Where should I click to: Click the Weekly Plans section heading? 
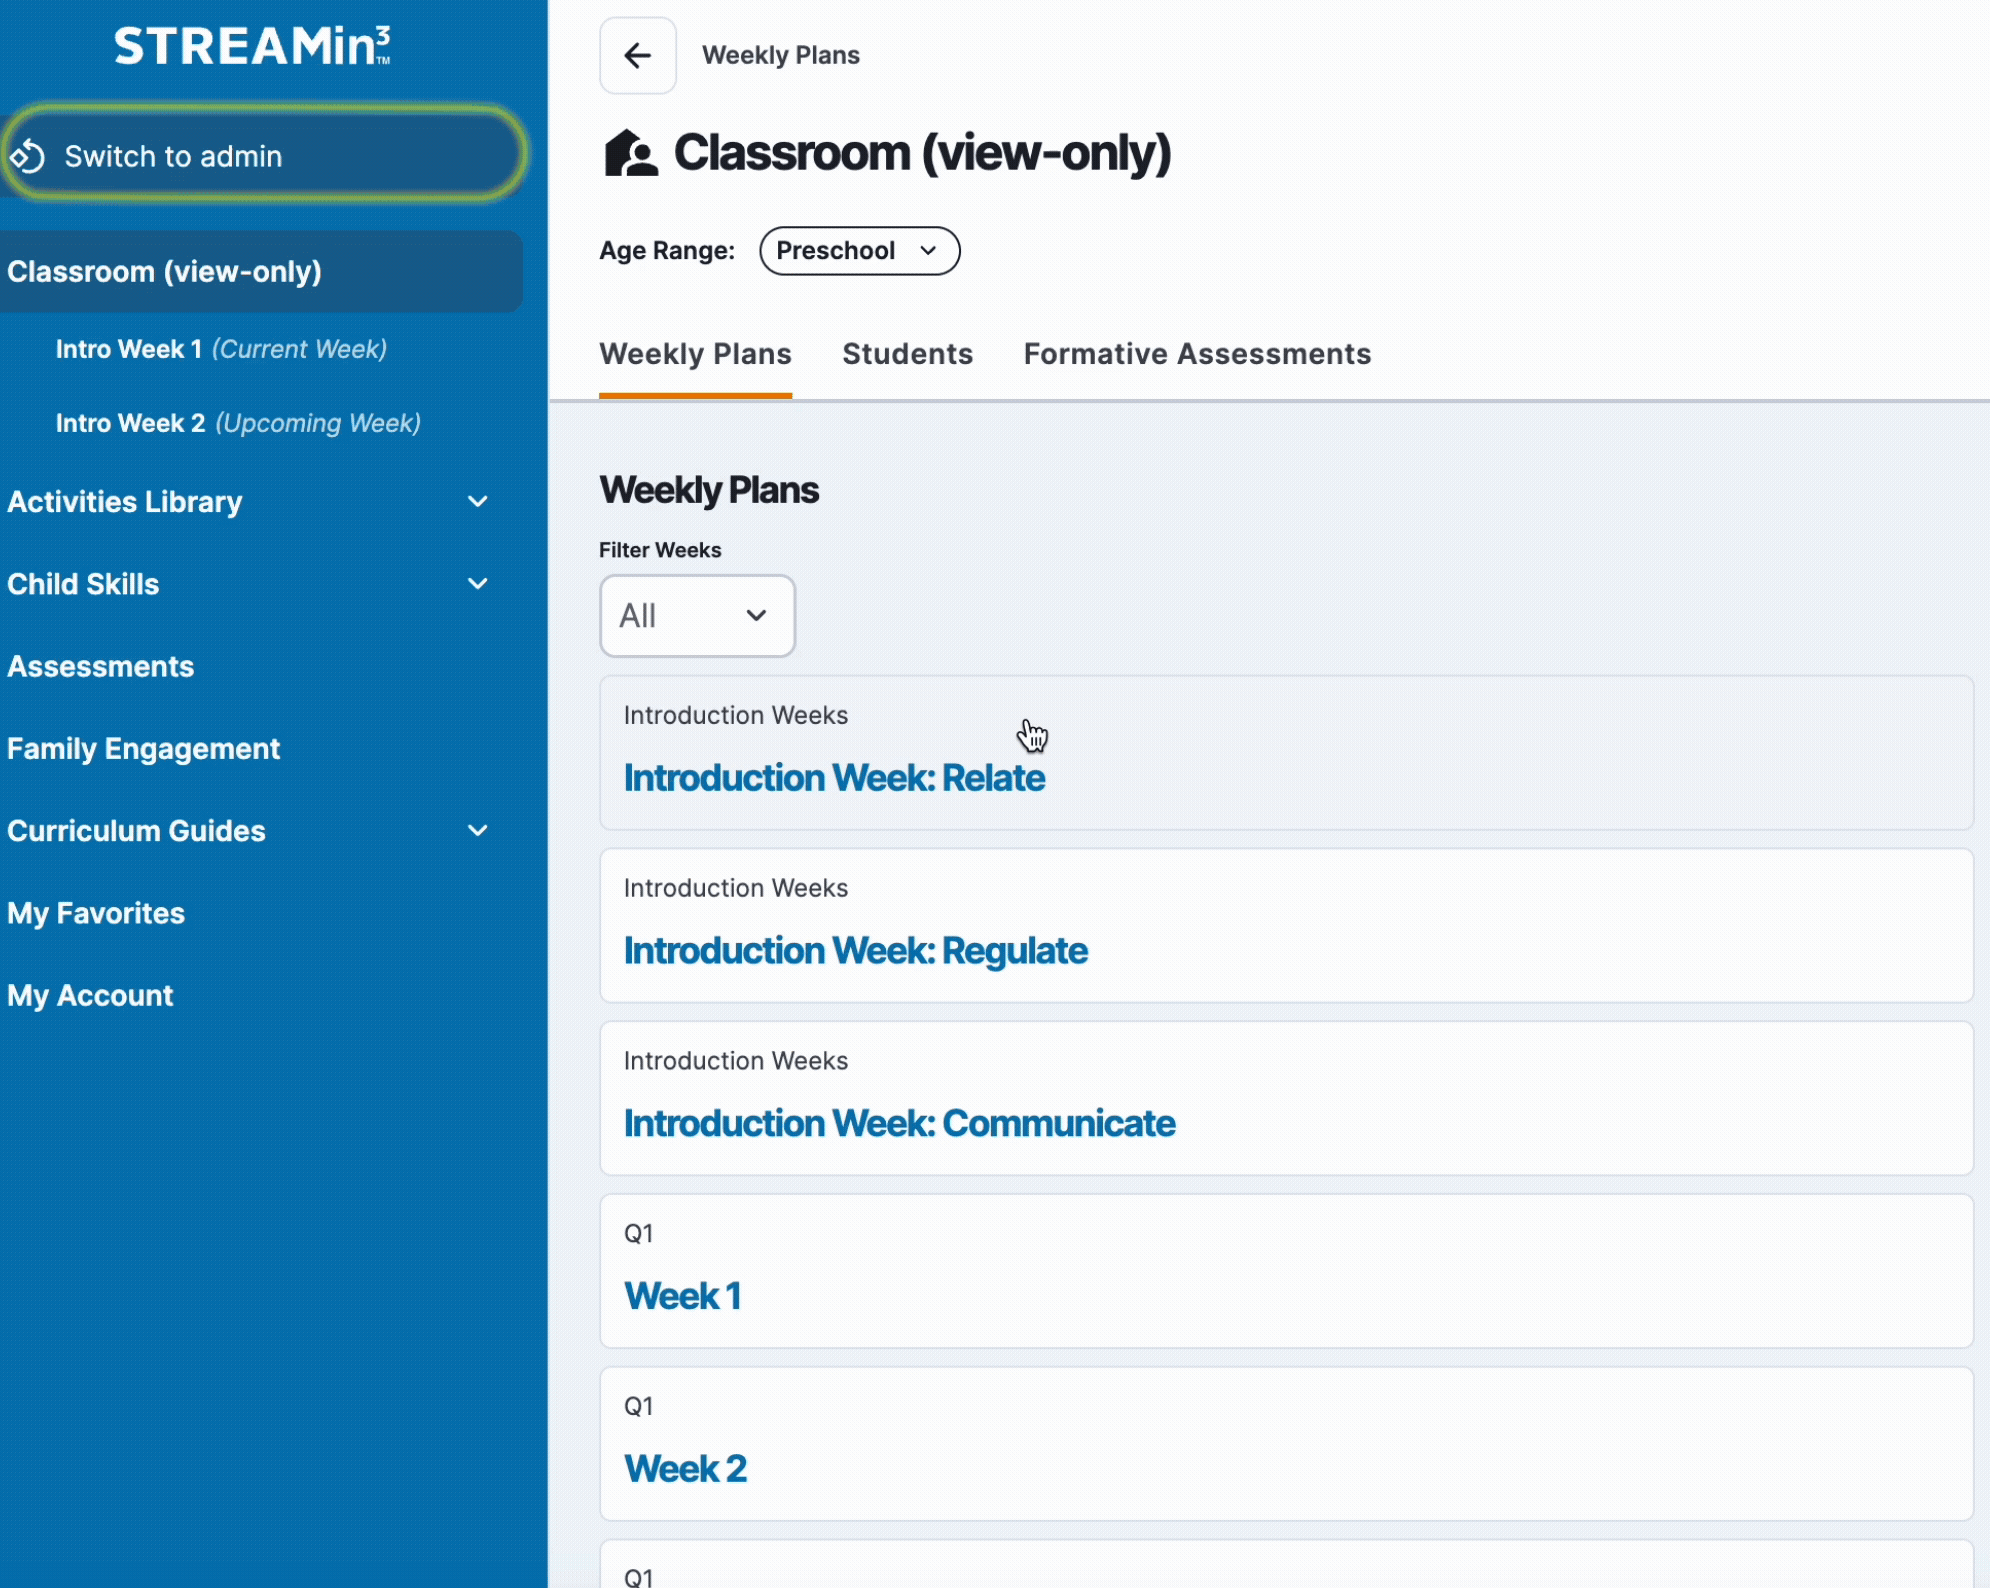tap(709, 491)
